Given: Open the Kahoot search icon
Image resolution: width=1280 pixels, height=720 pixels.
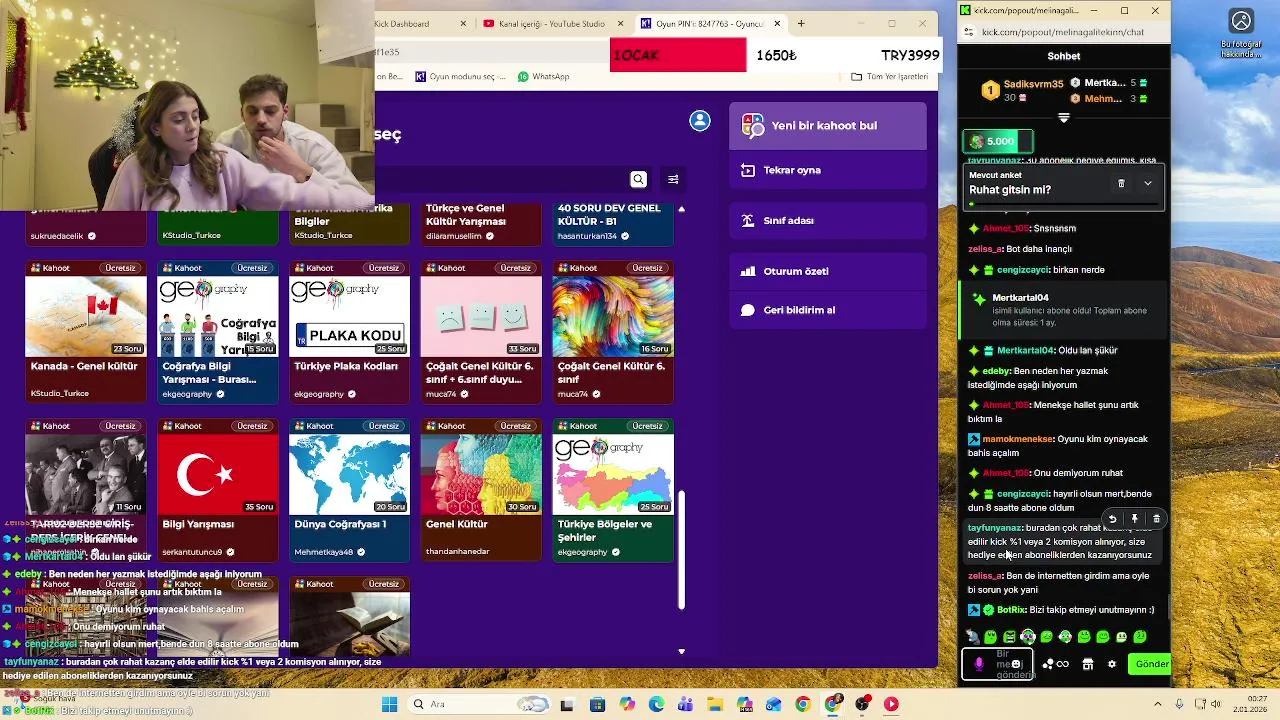Looking at the screenshot, I should (x=638, y=179).
